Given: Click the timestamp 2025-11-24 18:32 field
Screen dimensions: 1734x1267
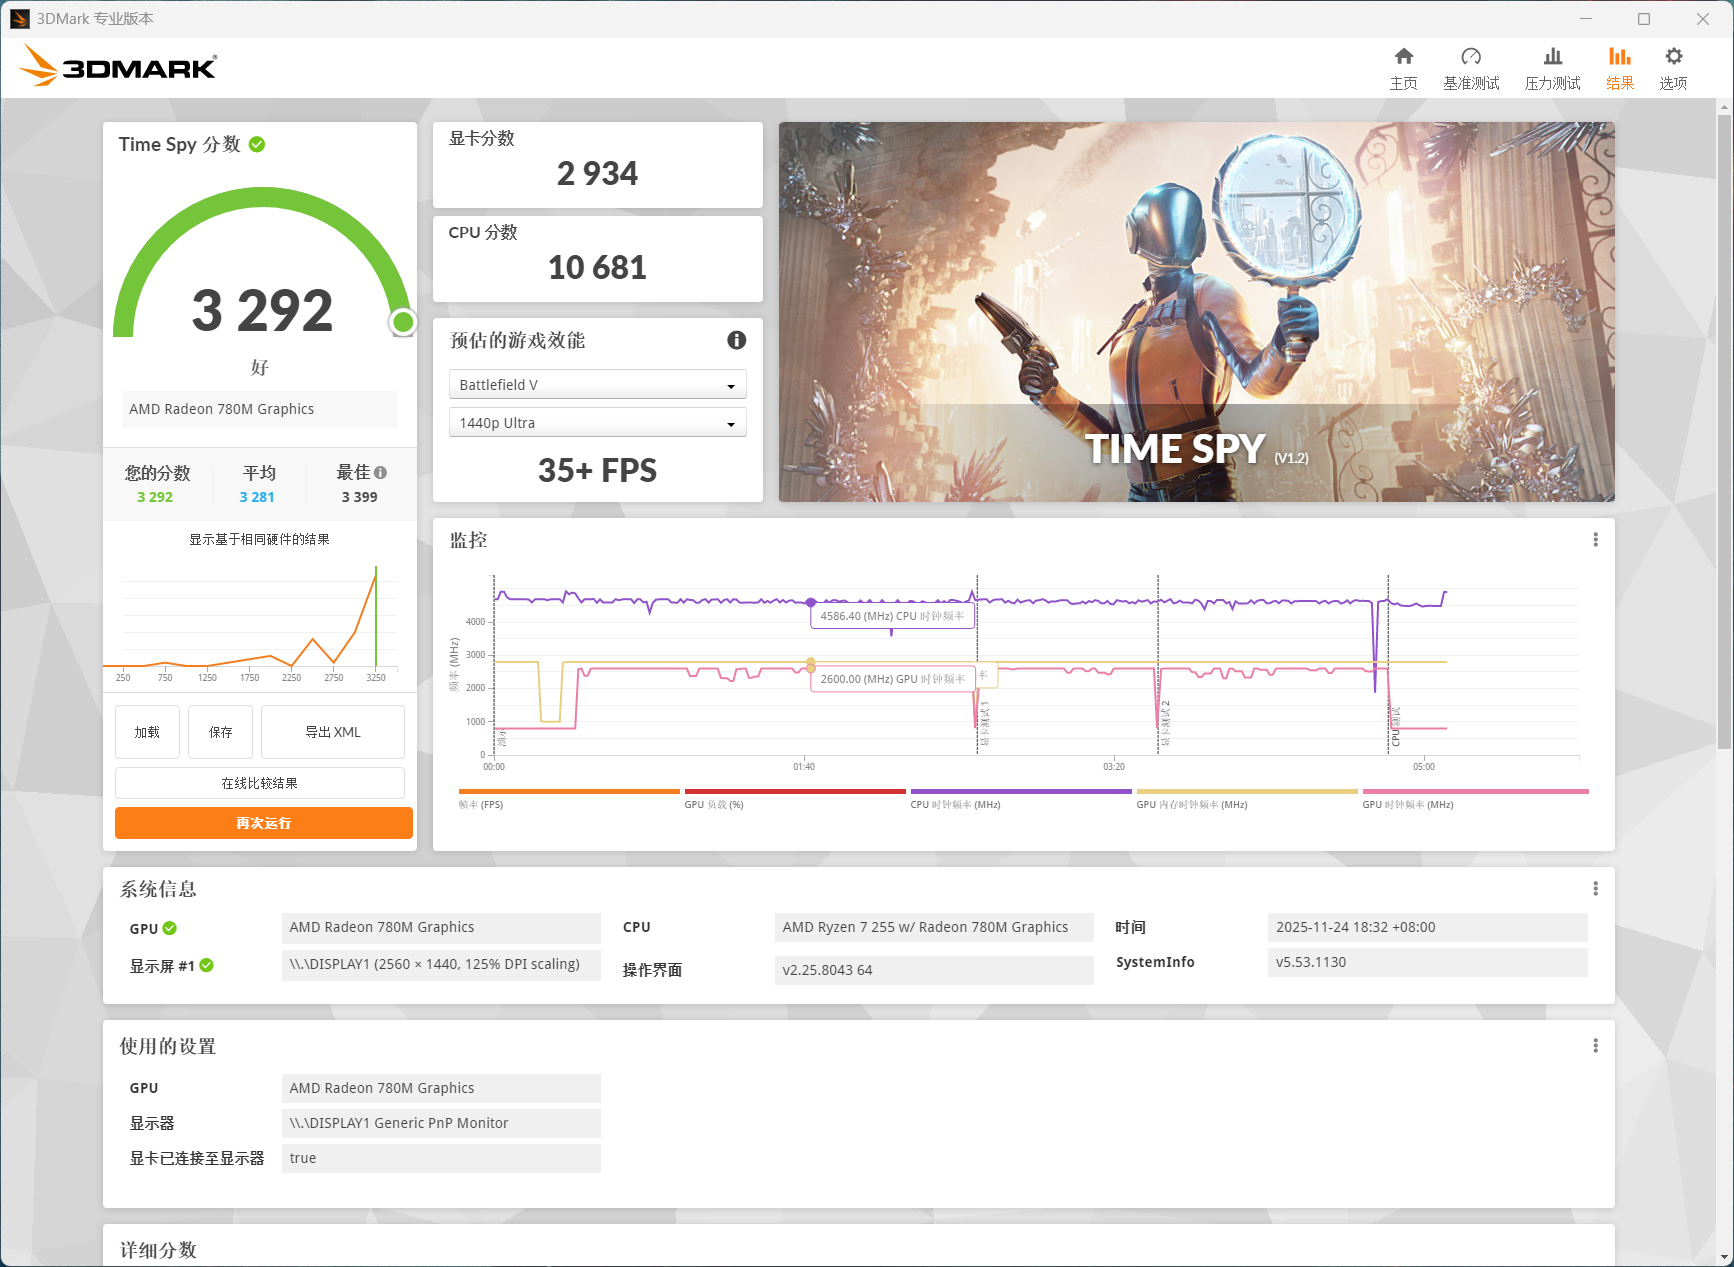Looking at the screenshot, I should [1427, 927].
